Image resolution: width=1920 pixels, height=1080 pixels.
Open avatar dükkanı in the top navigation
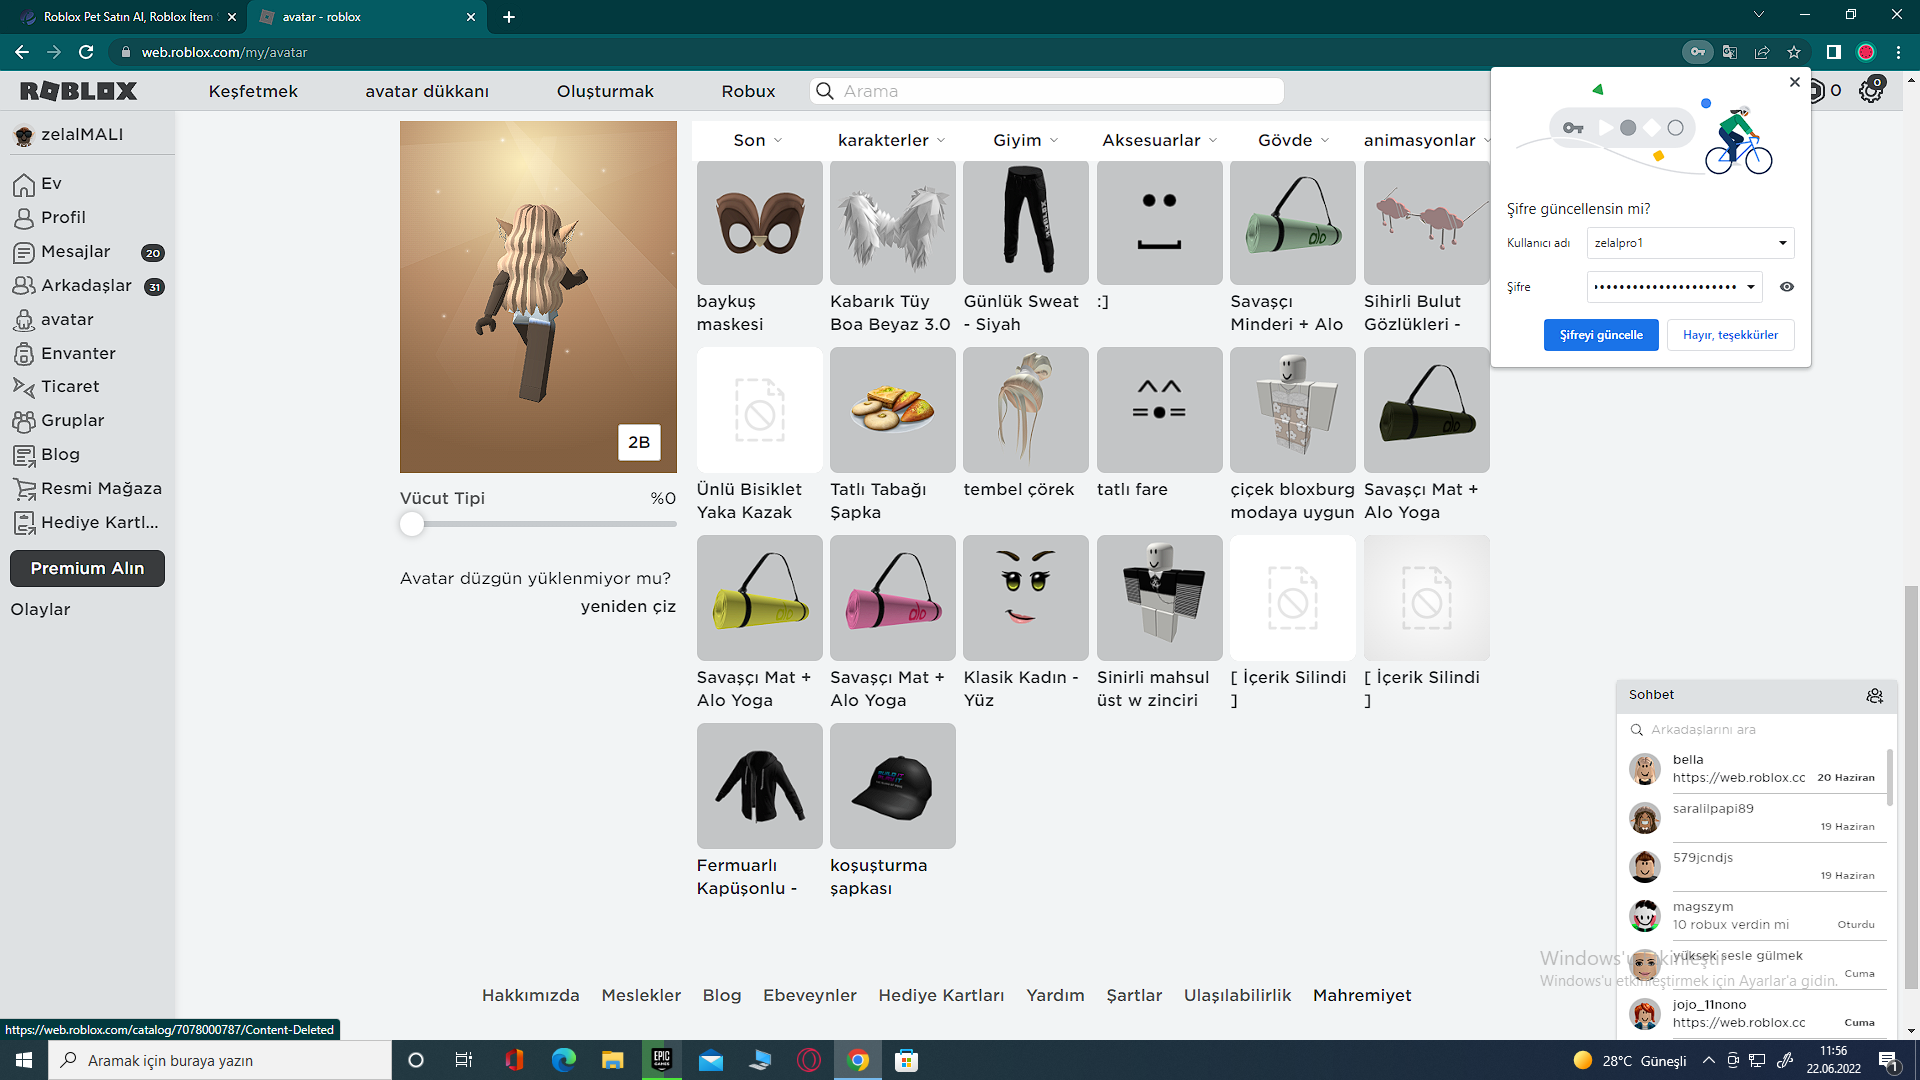tap(427, 91)
